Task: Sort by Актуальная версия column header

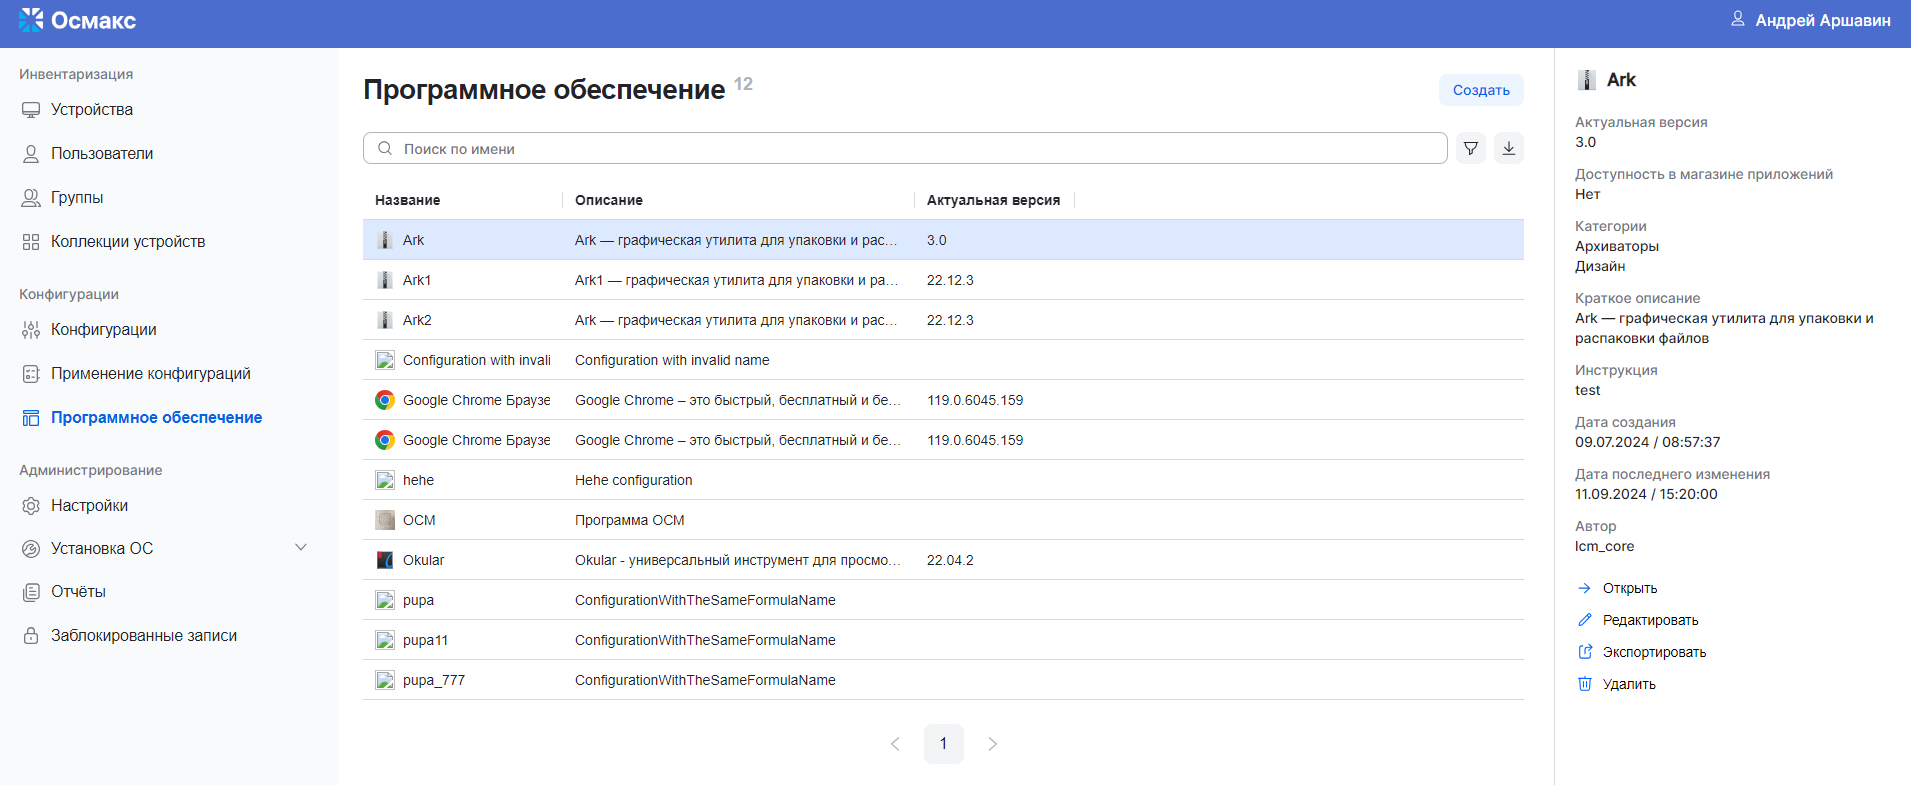Action: point(992,200)
